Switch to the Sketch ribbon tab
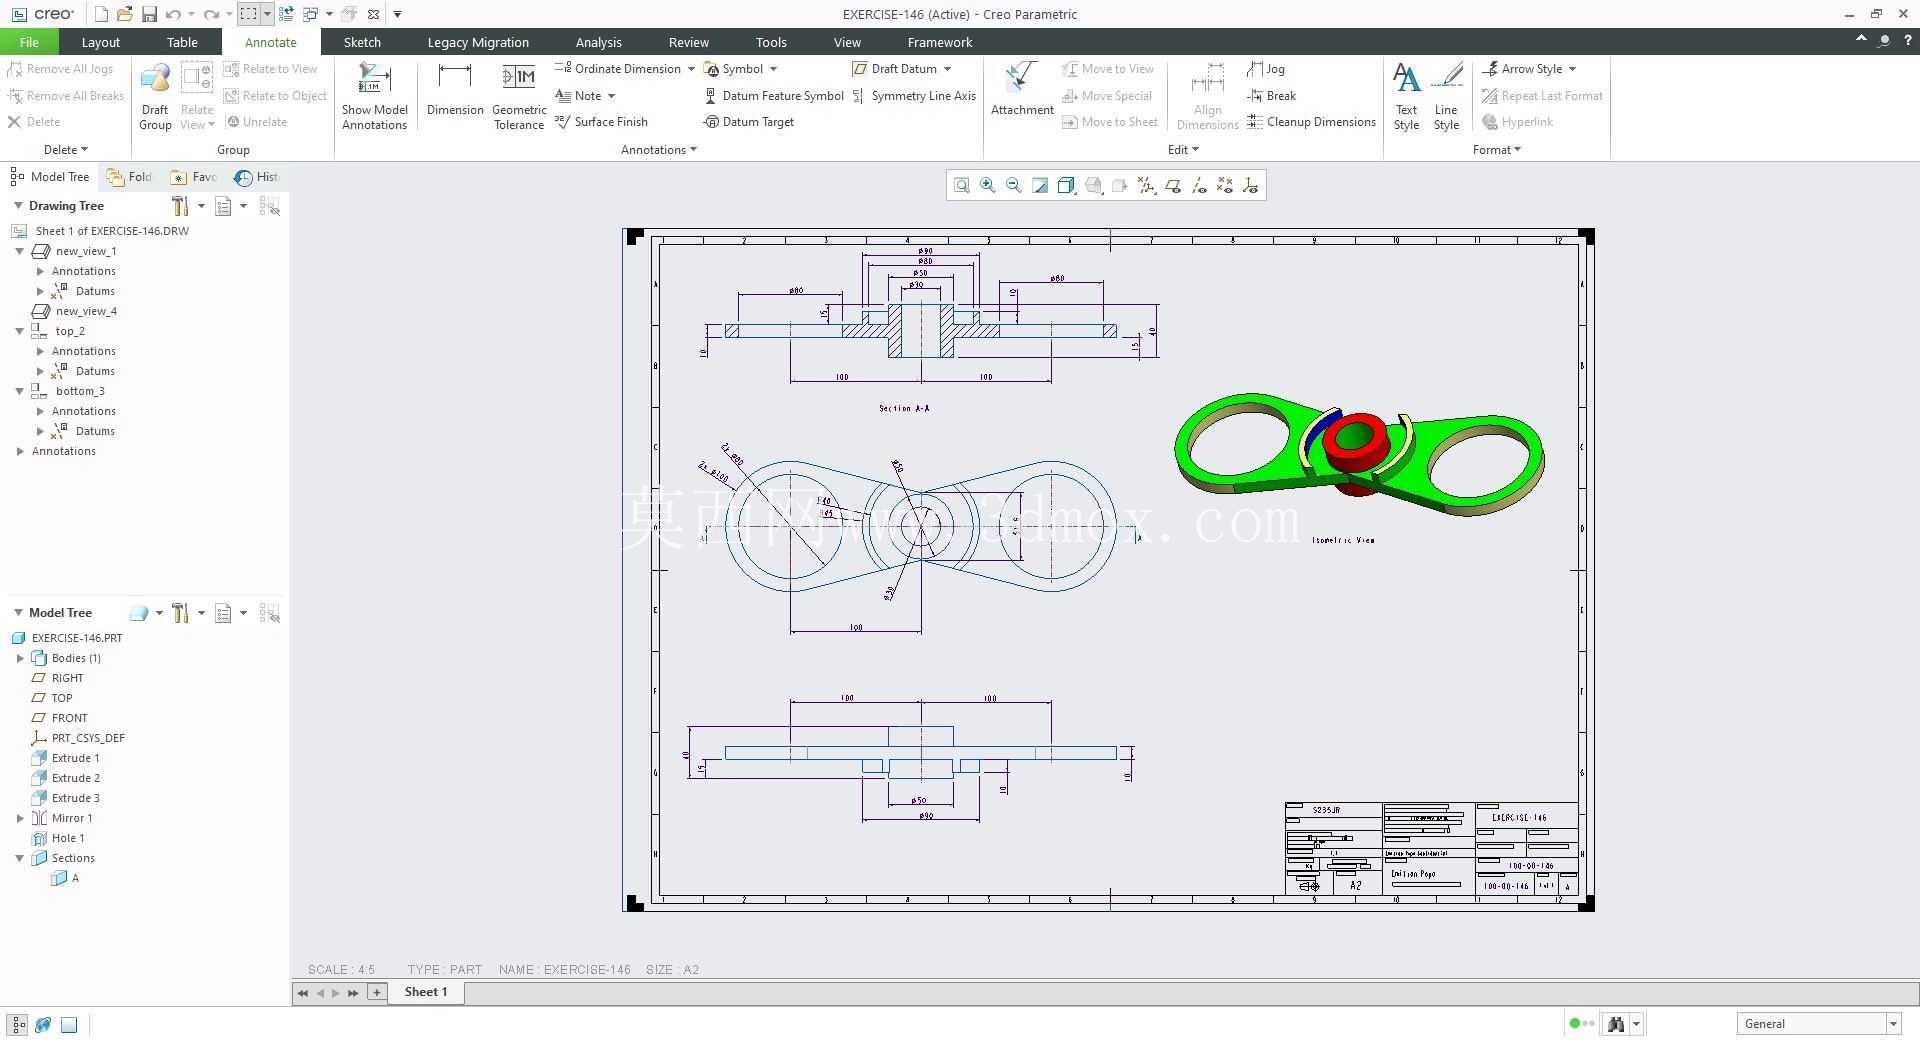 (x=362, y=42)
